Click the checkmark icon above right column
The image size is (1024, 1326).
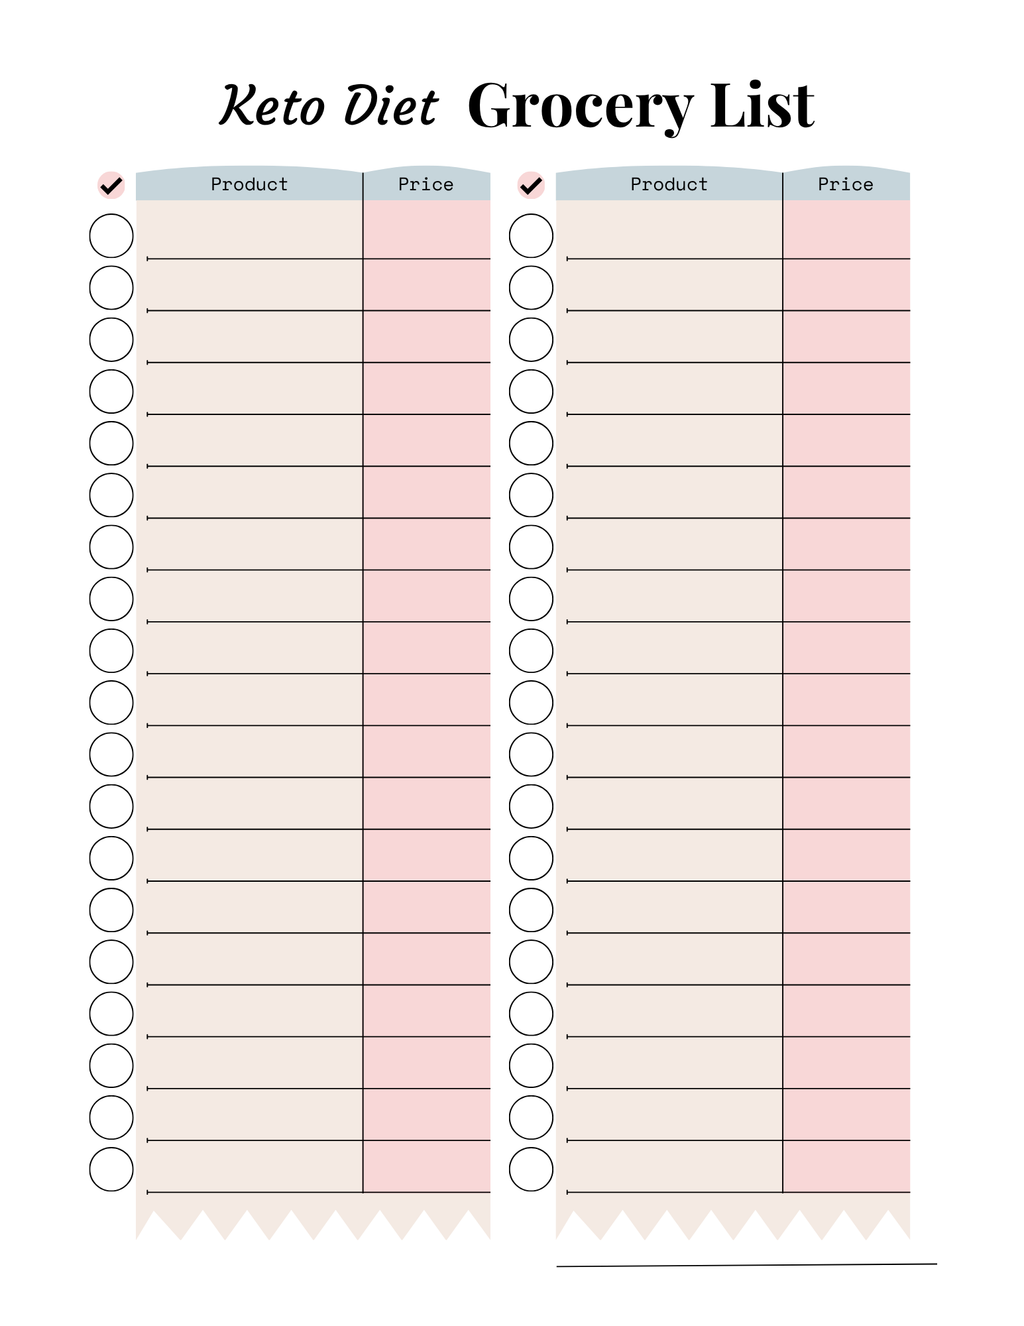[531, 185]
